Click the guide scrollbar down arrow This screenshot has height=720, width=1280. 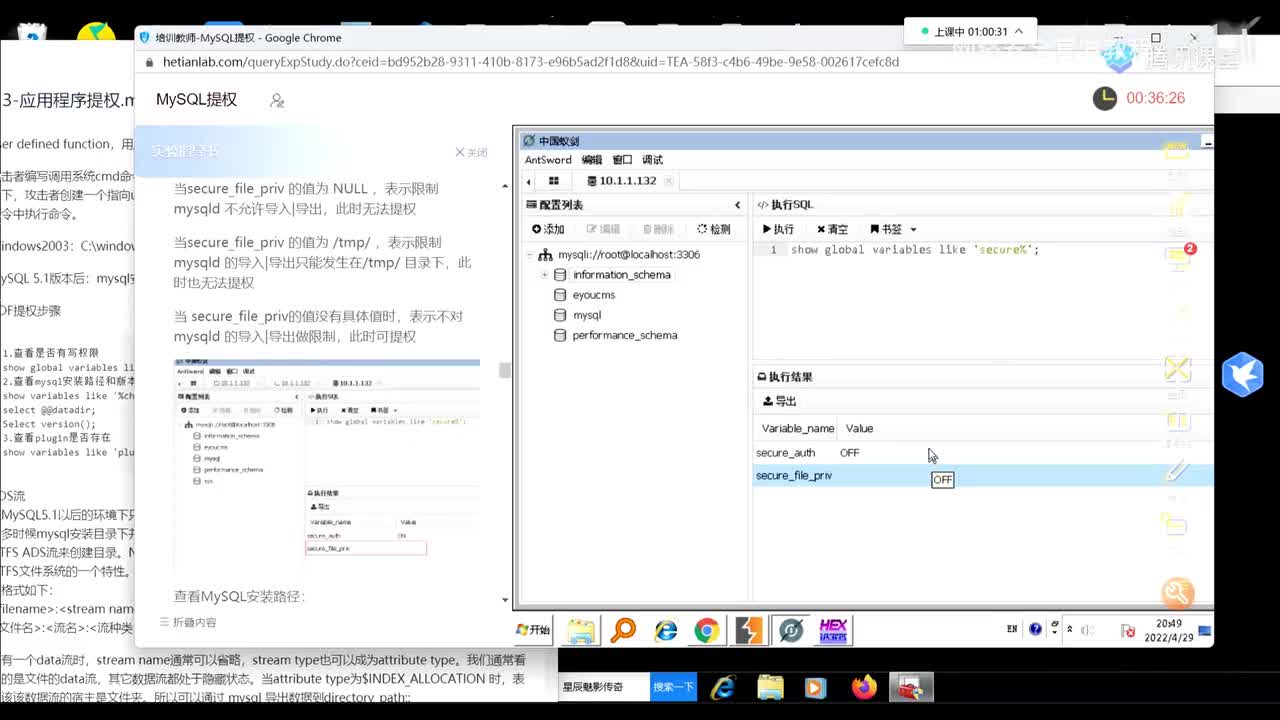tap(505, 600)
